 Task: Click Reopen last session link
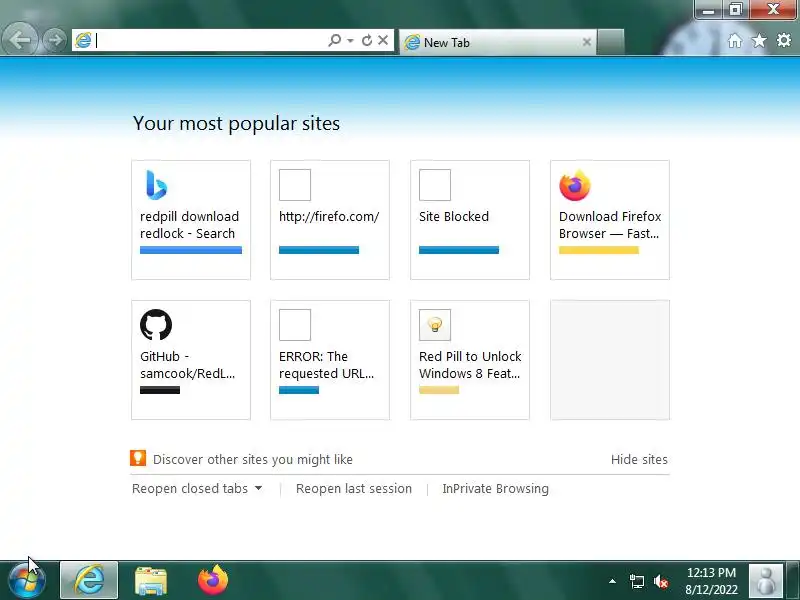click(354, 488)
